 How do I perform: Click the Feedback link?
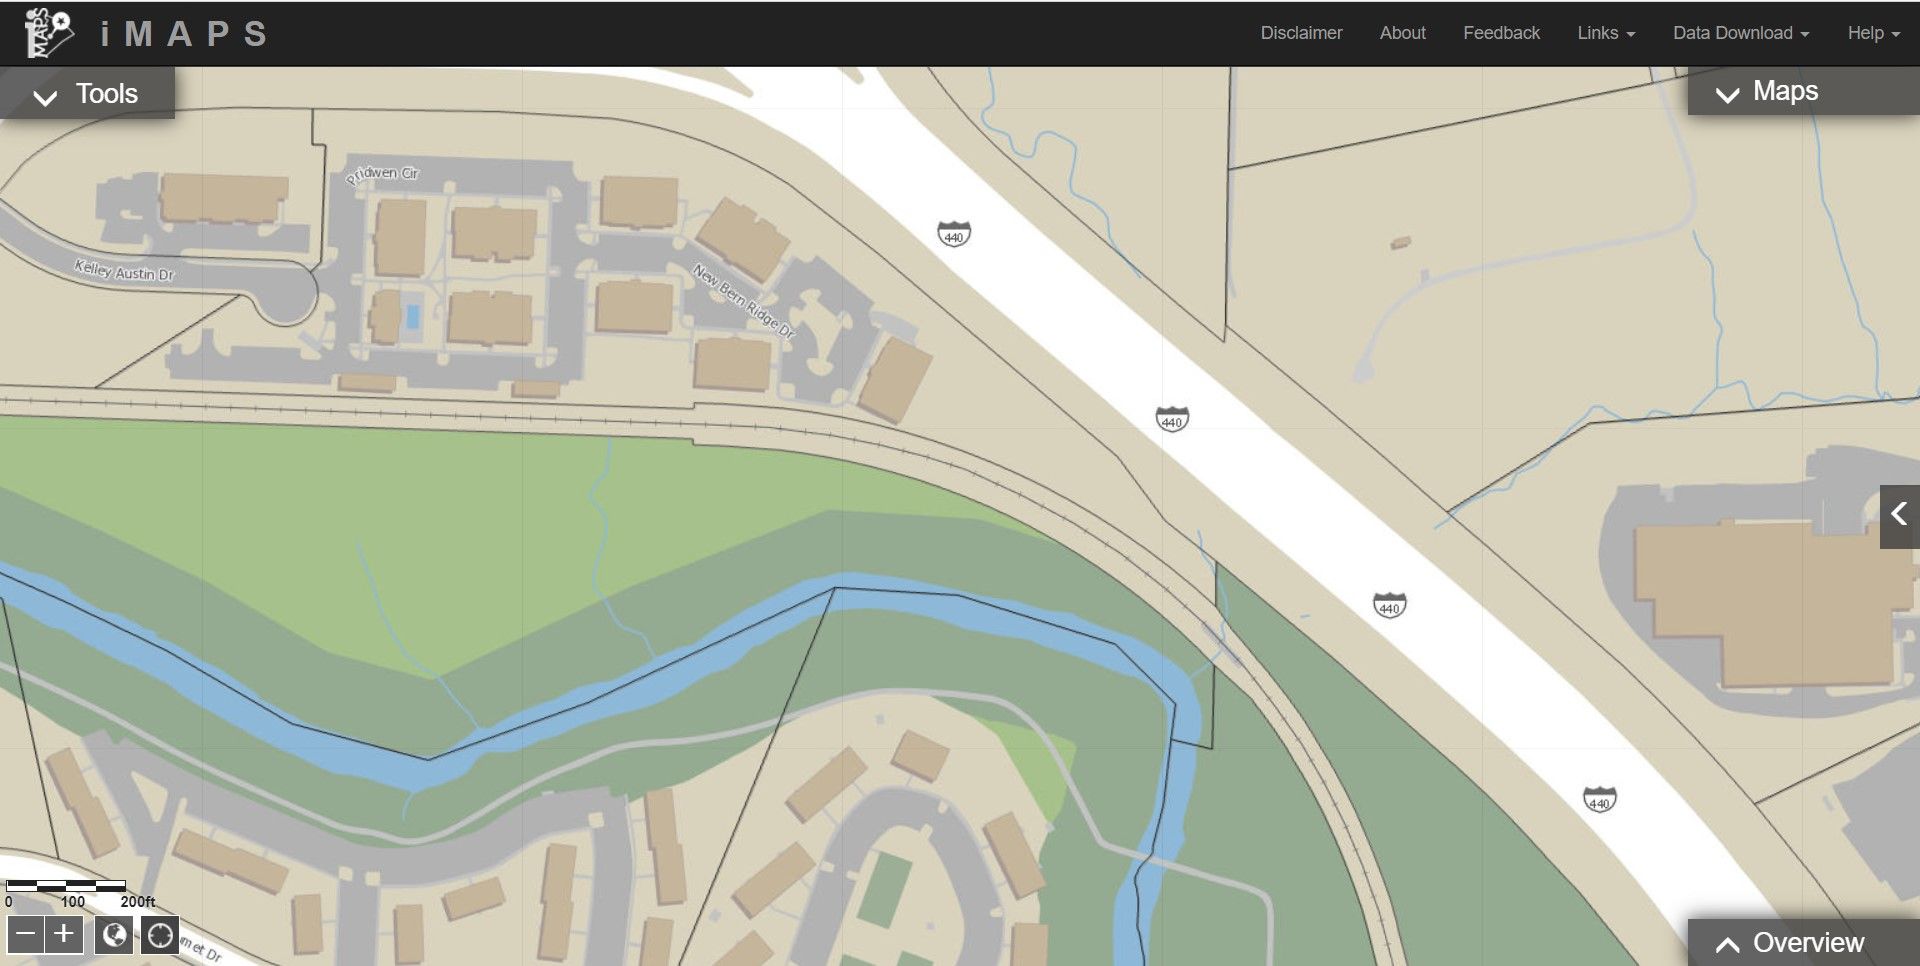tap(1501, 33)
